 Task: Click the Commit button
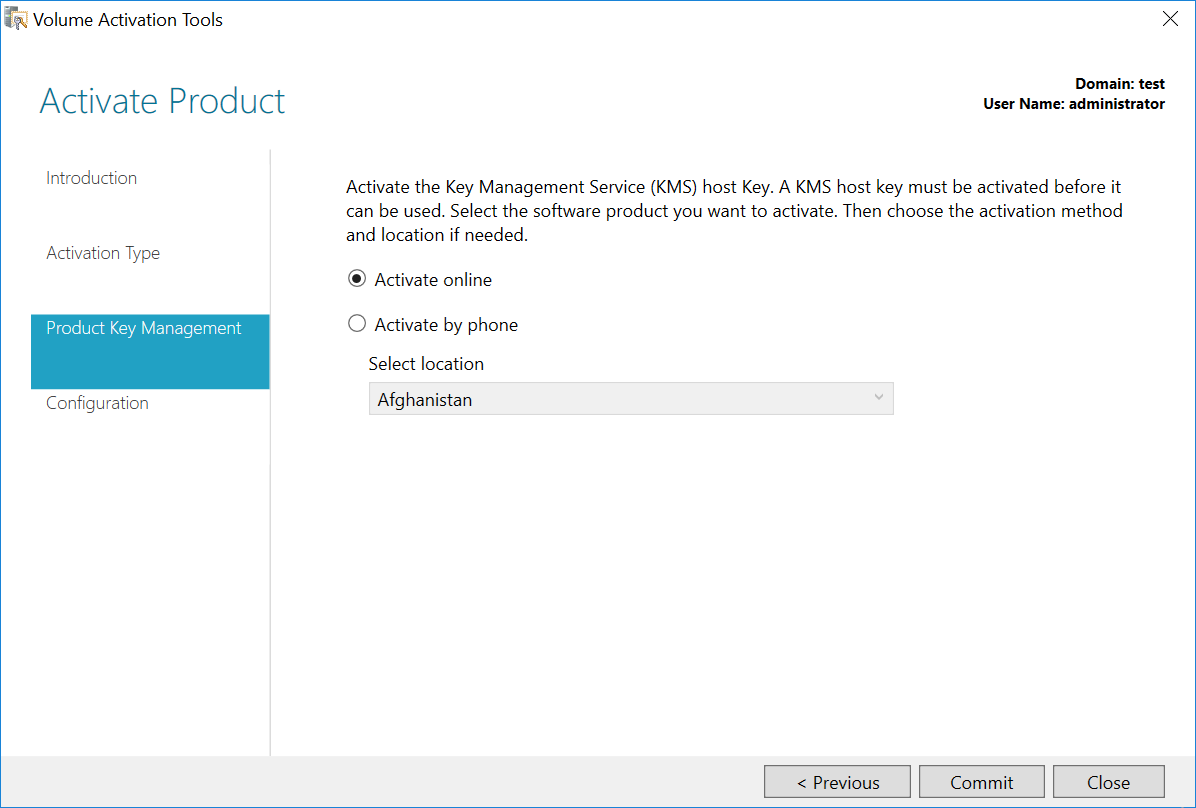click(x=982, y=782)
